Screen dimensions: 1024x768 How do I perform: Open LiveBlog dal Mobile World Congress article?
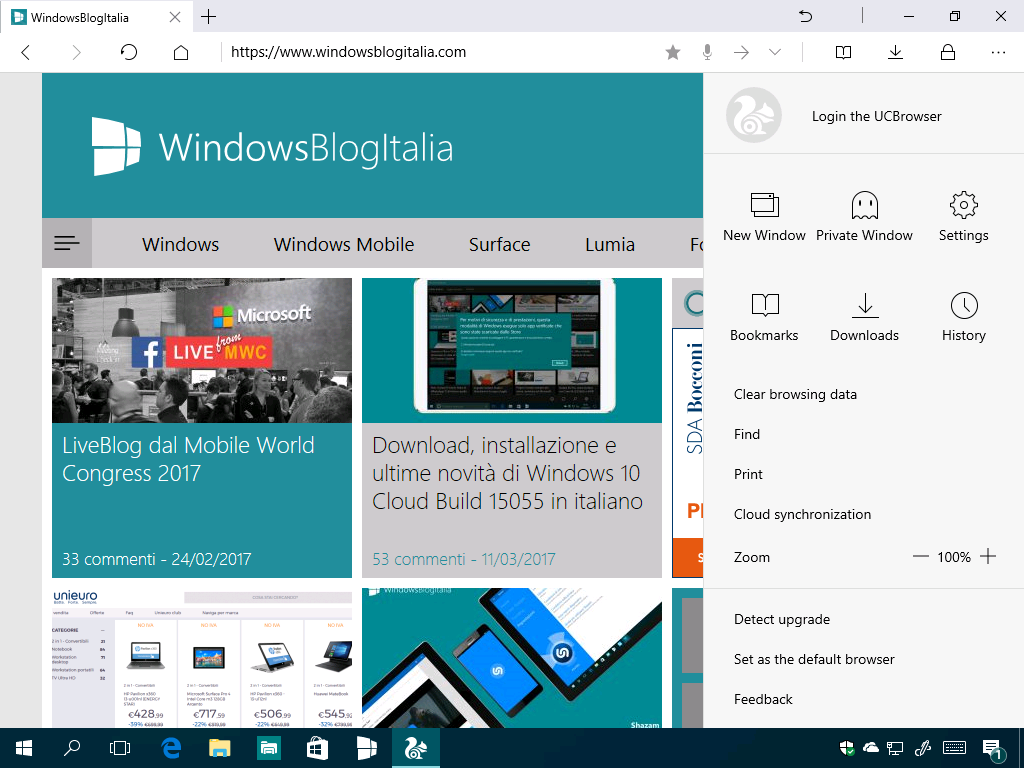188,459
